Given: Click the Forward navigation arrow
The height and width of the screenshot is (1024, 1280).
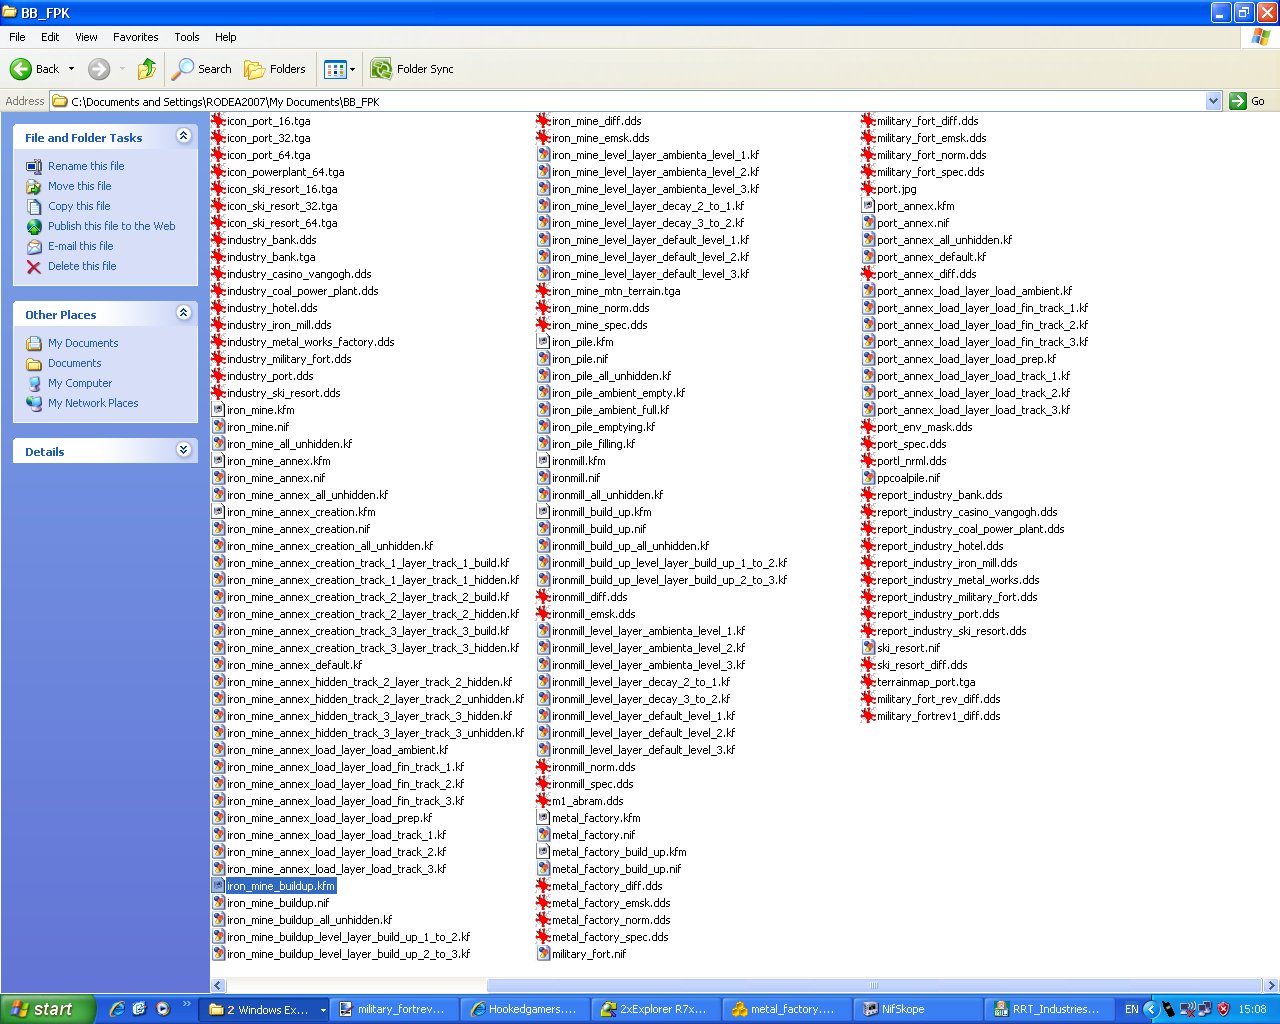Looking at the screenshot, I should pyautogui.click(x=99, y=69).
